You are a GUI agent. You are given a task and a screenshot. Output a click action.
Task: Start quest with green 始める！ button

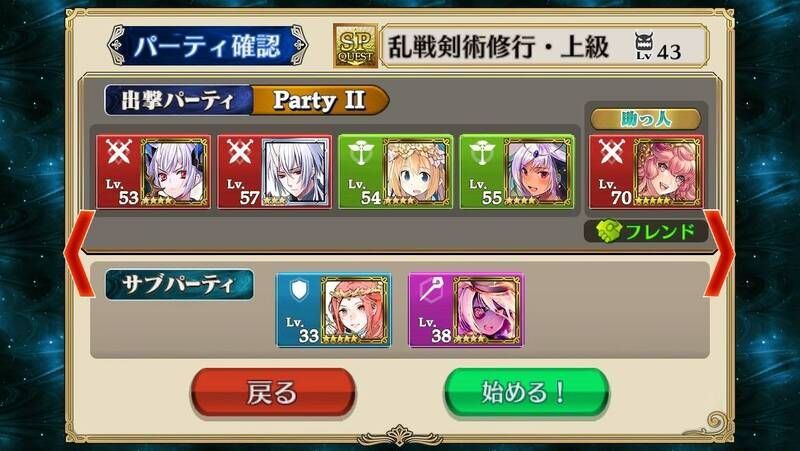click(x=526, y=393)
